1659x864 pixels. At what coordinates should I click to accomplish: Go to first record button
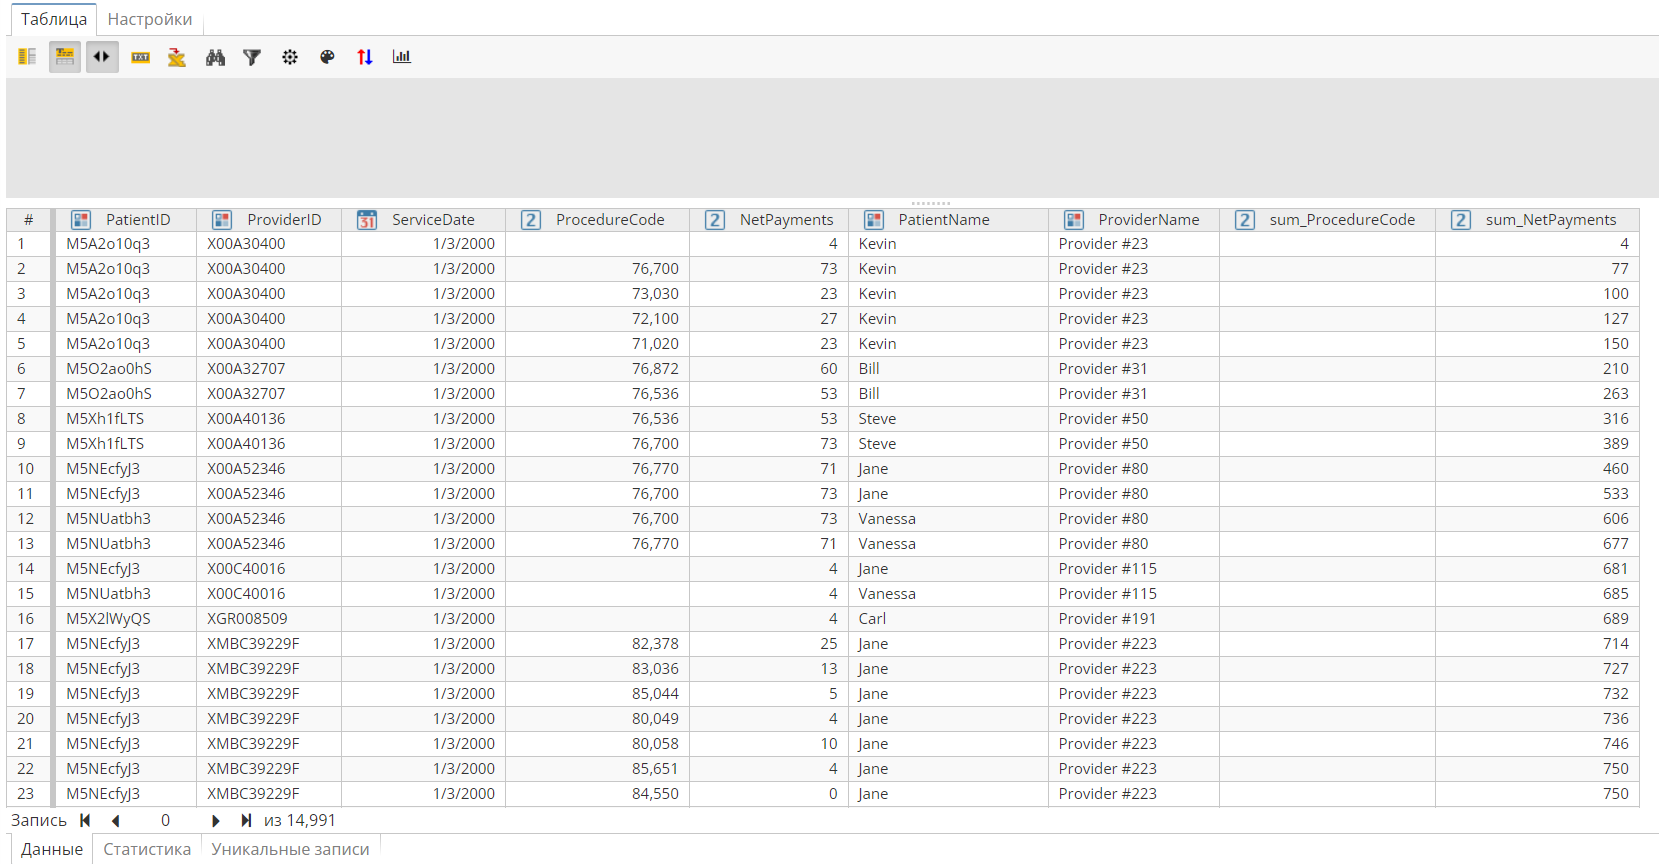pyautogui.click(x=85, y=820)
